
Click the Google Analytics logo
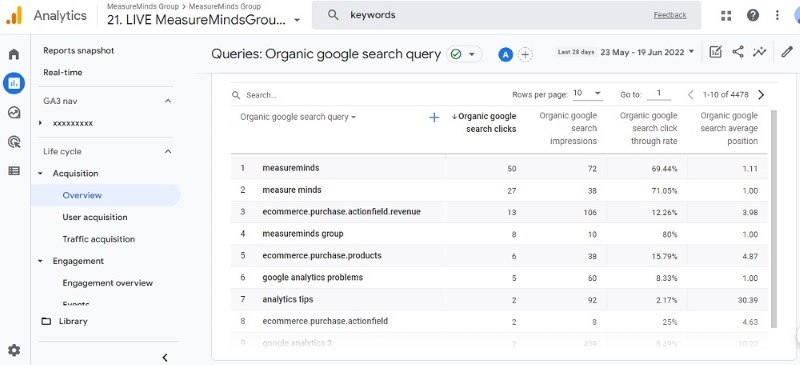14,16
